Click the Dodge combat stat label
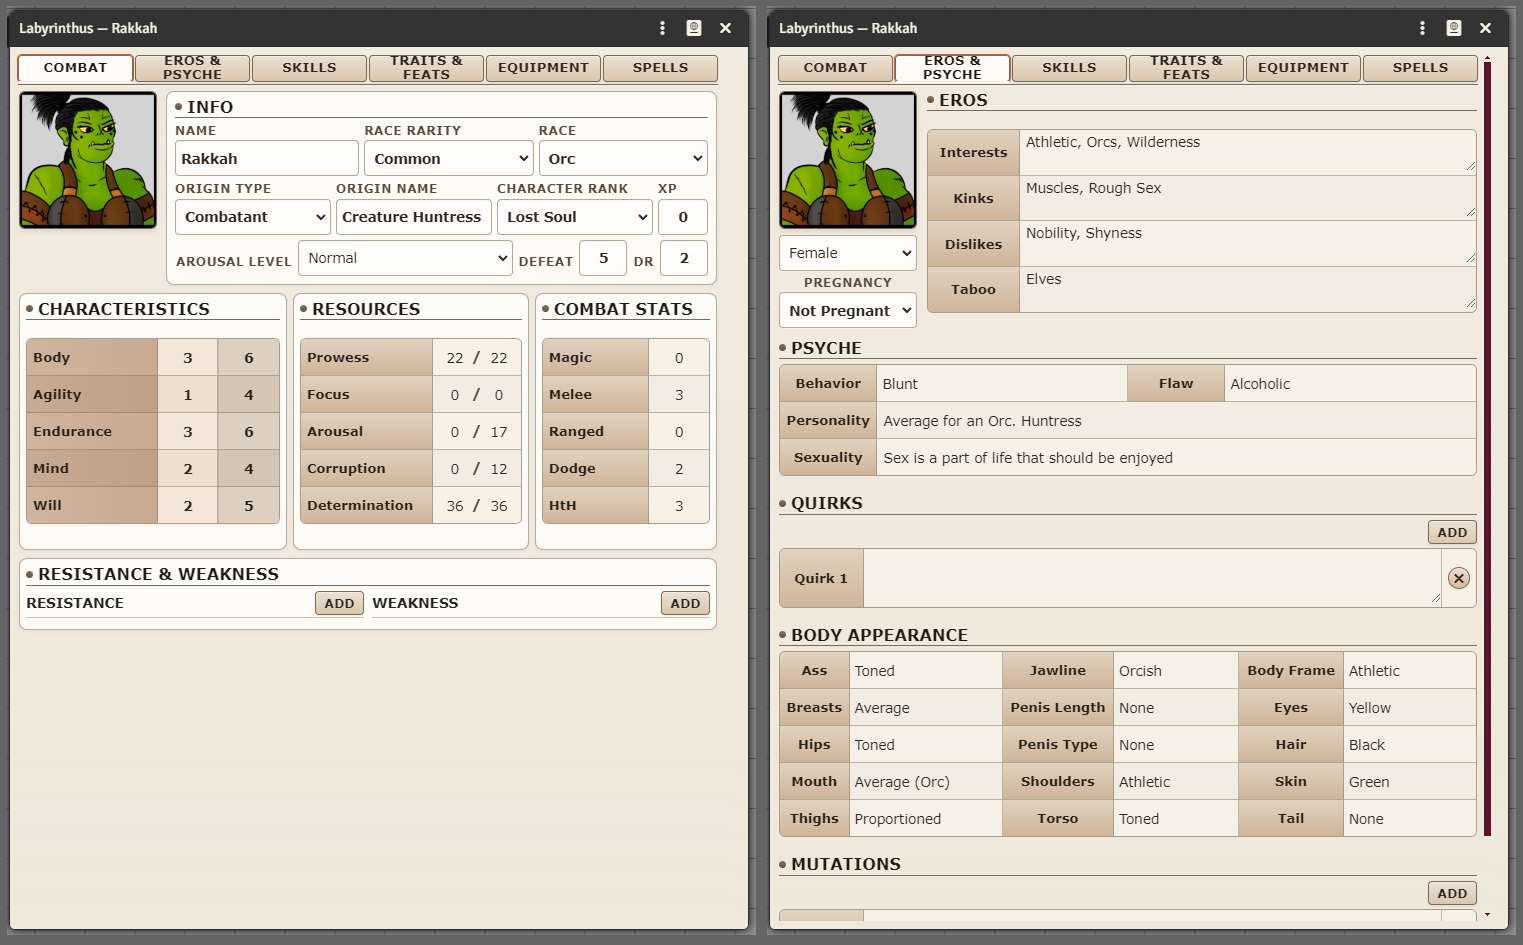1523x945 pixels. pos(595,469)
